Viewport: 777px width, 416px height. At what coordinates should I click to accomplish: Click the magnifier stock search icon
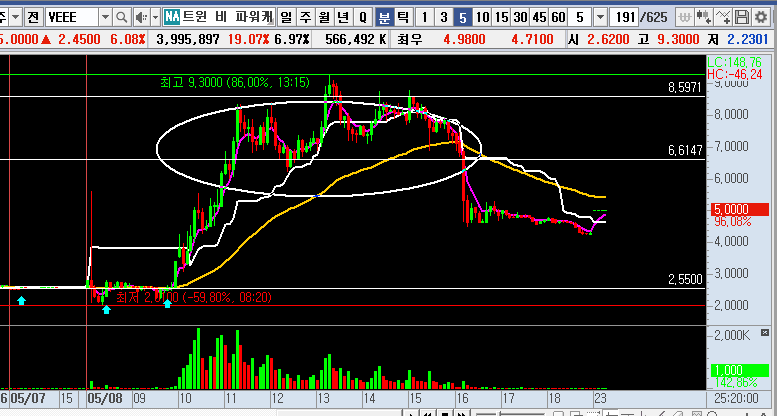click(x=121, y=18)
